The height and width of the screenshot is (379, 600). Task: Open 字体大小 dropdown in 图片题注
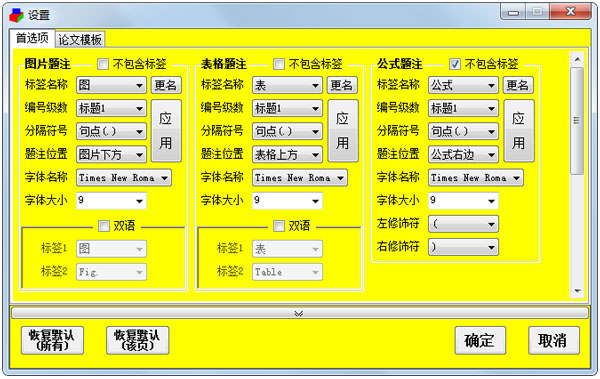(111, 201)
